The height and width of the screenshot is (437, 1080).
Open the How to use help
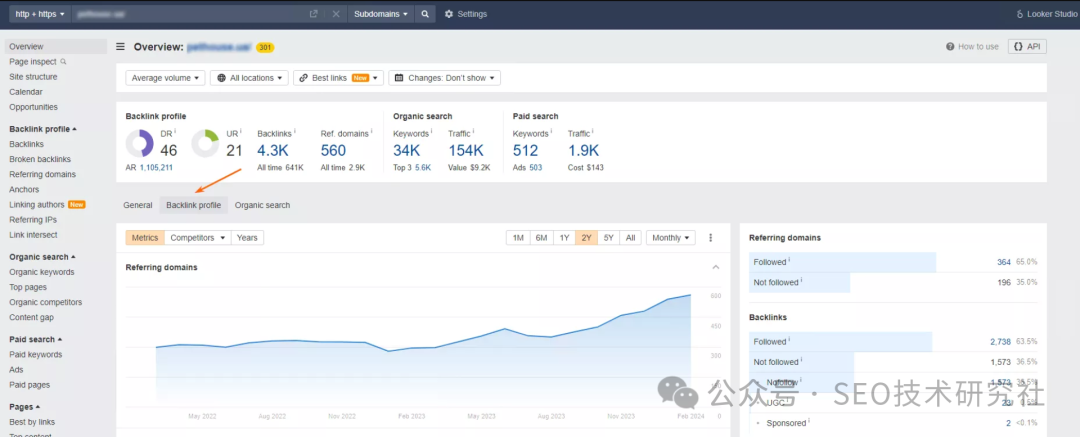coord(972,47)
